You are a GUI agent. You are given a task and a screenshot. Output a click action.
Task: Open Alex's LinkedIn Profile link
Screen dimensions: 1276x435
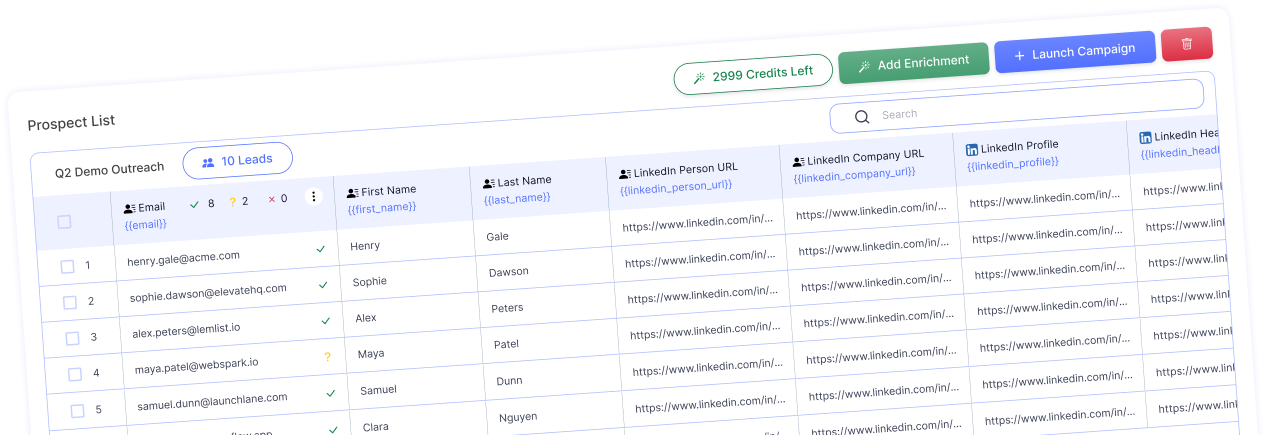1050,269
